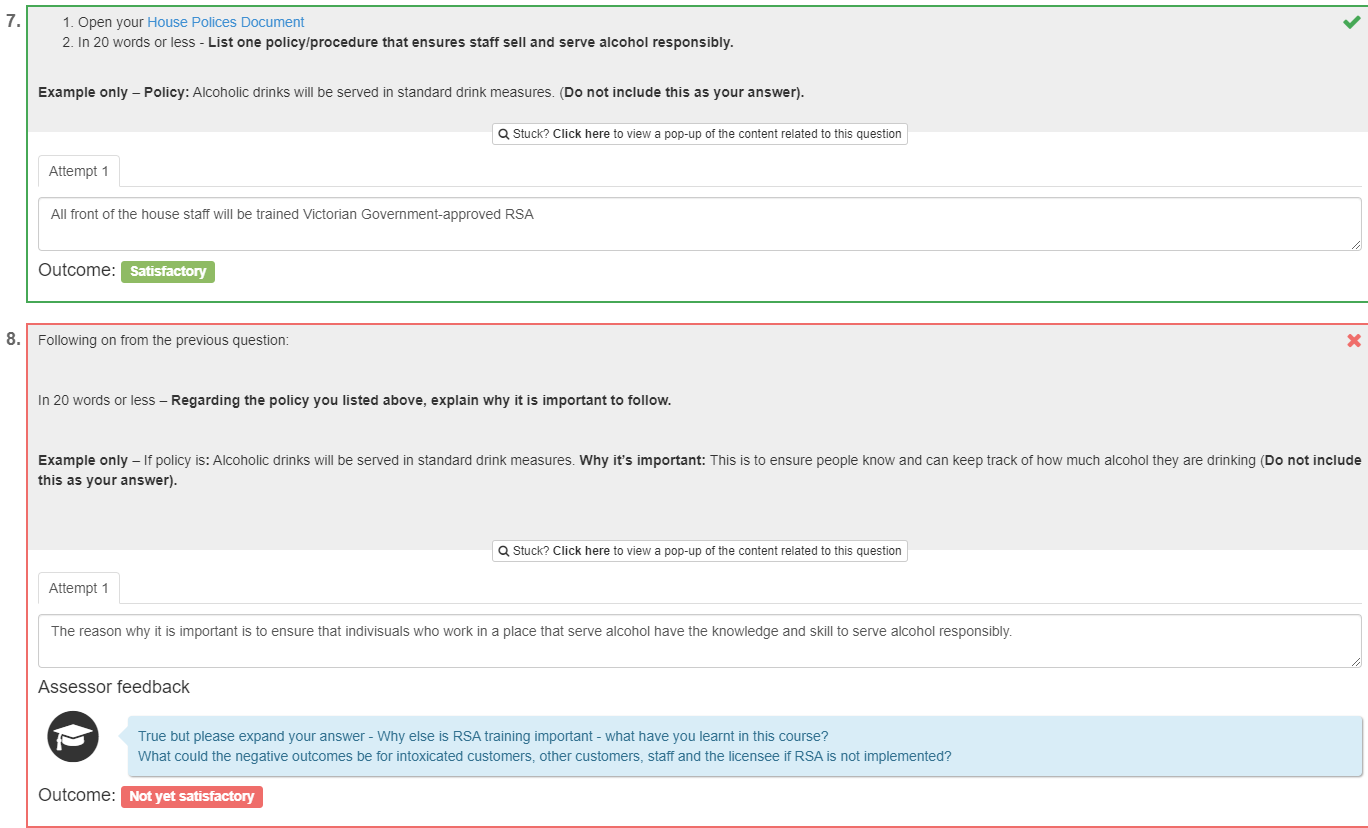
Task: Click the 'List one policy/procedure' instruction text
Action: [x=470, y=42]
